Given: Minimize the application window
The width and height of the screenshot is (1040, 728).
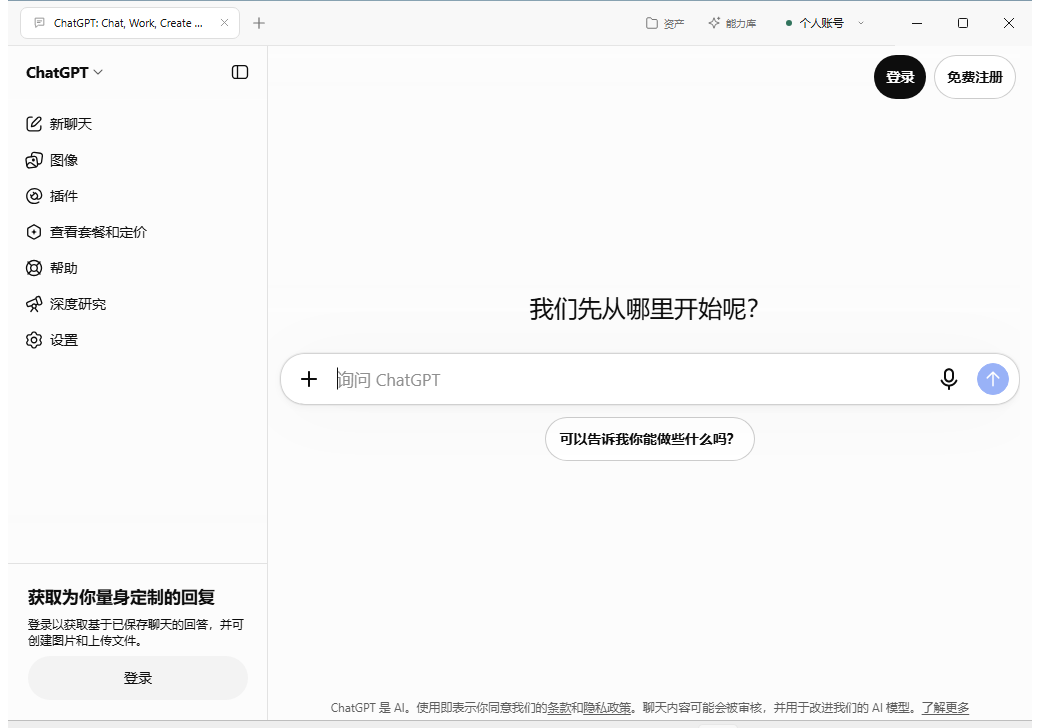Looking at the screenshot, I should click(x=917, y=23).
